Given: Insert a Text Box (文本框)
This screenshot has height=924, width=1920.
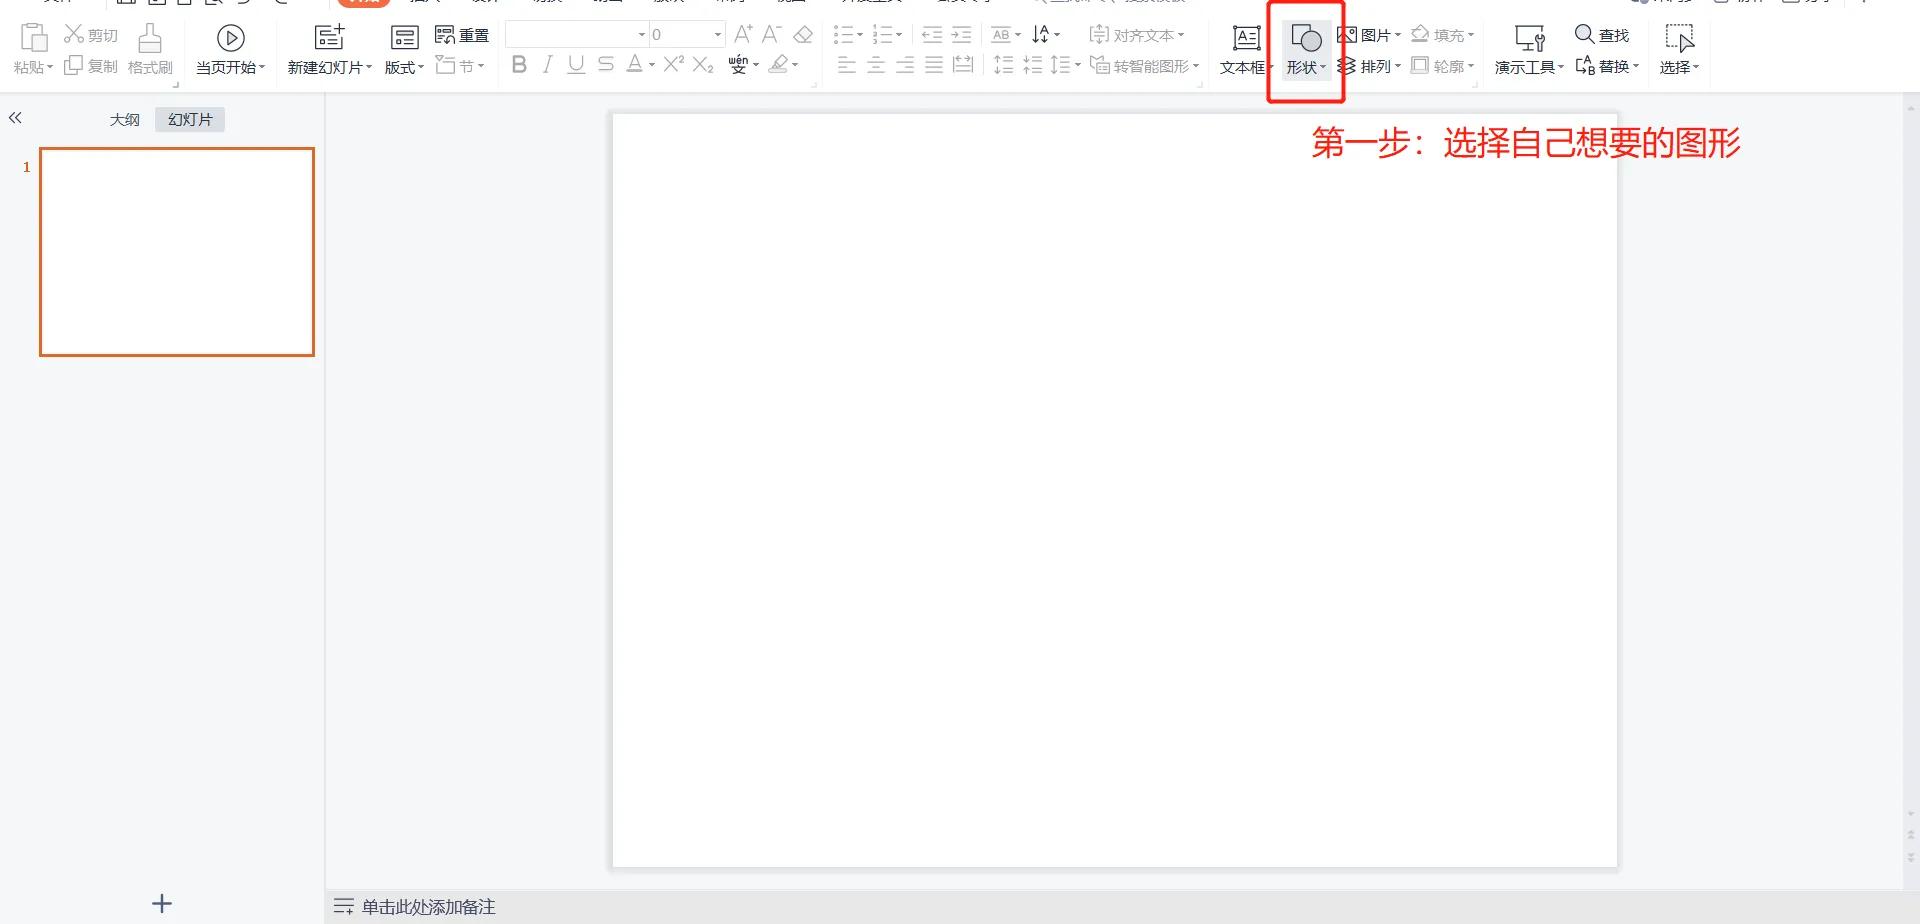Looking at the screenshot, I should pyautogui.click(x=1243, y=50).
